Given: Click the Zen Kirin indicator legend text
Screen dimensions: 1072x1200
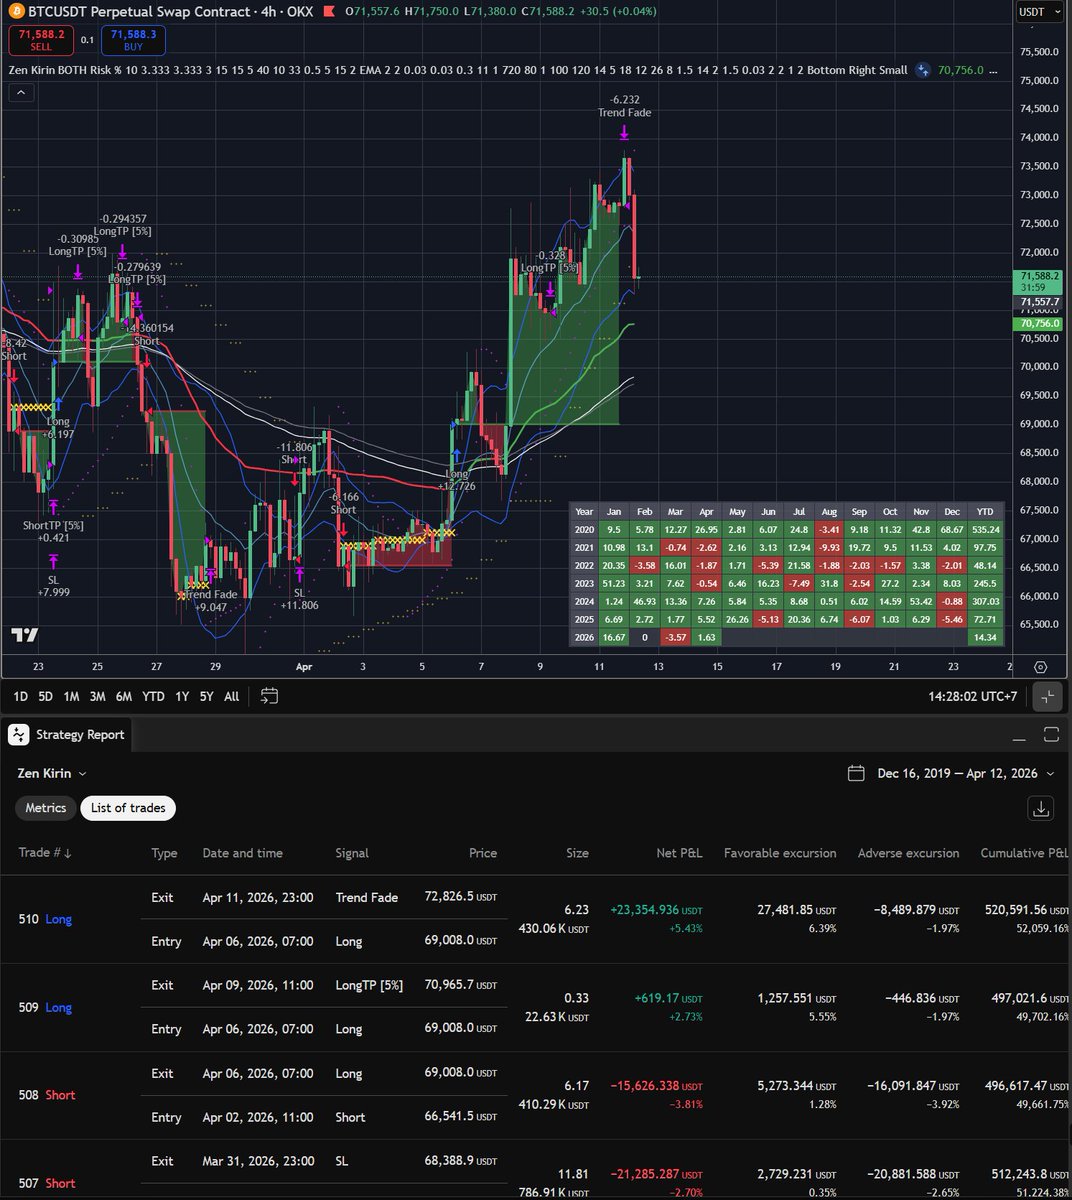Looking at the screenshot, I should (457, 70).
